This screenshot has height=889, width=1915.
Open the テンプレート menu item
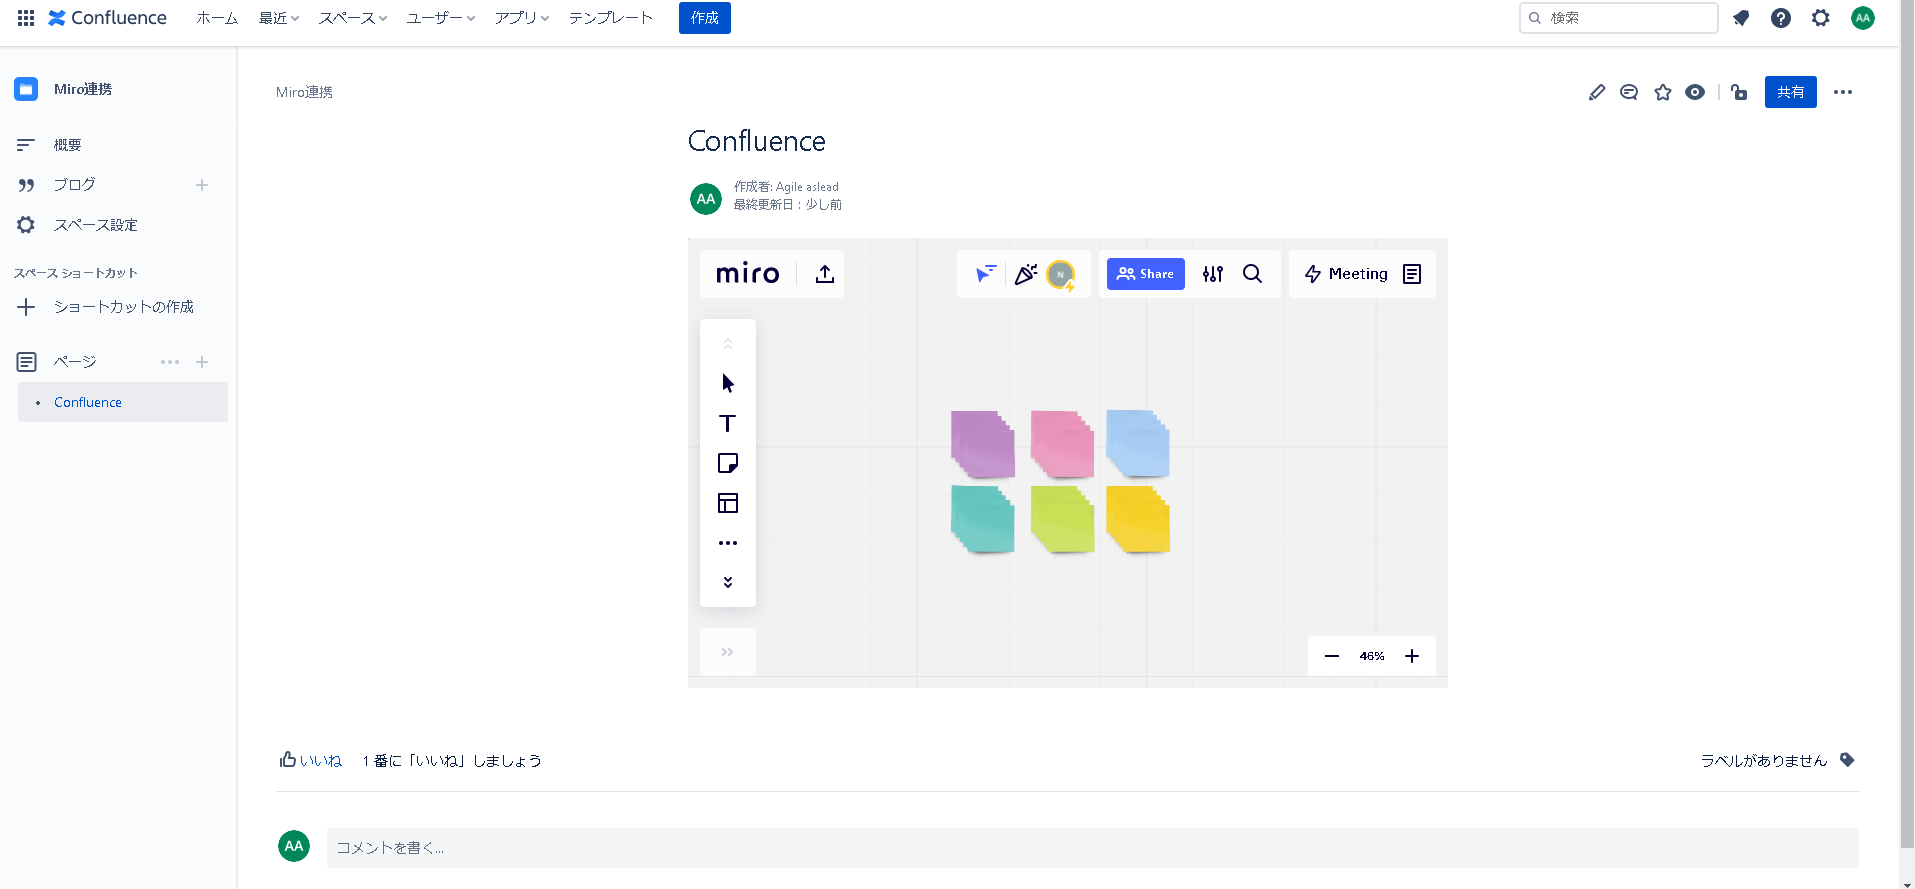point(610,18)
